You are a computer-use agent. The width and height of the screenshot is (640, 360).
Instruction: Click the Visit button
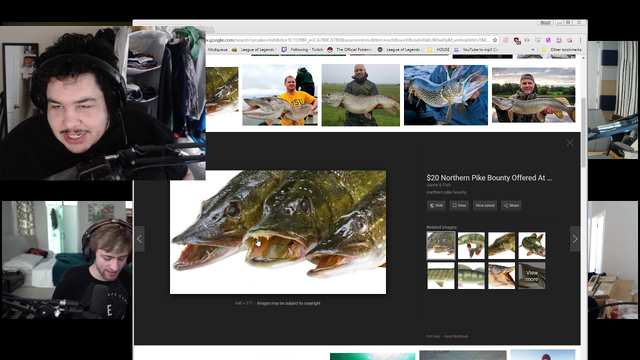(x=436, y=205)
